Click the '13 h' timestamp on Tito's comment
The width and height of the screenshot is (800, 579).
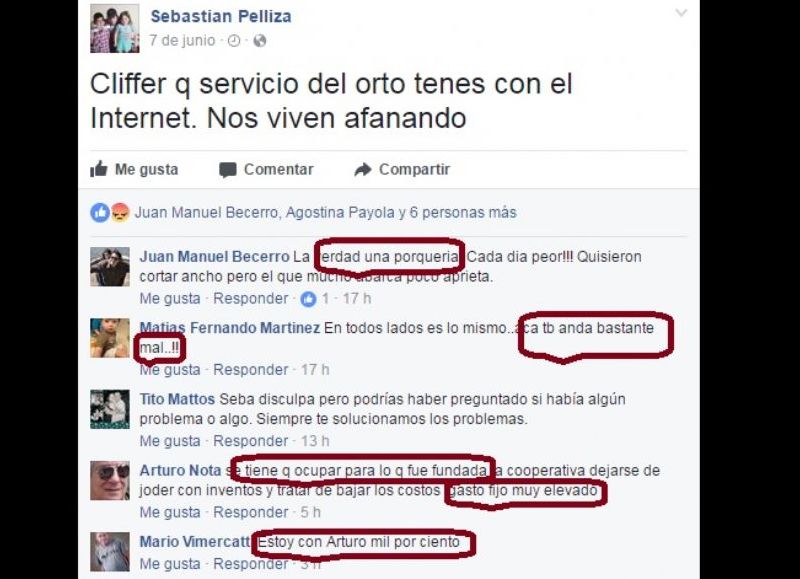point(315,441)
